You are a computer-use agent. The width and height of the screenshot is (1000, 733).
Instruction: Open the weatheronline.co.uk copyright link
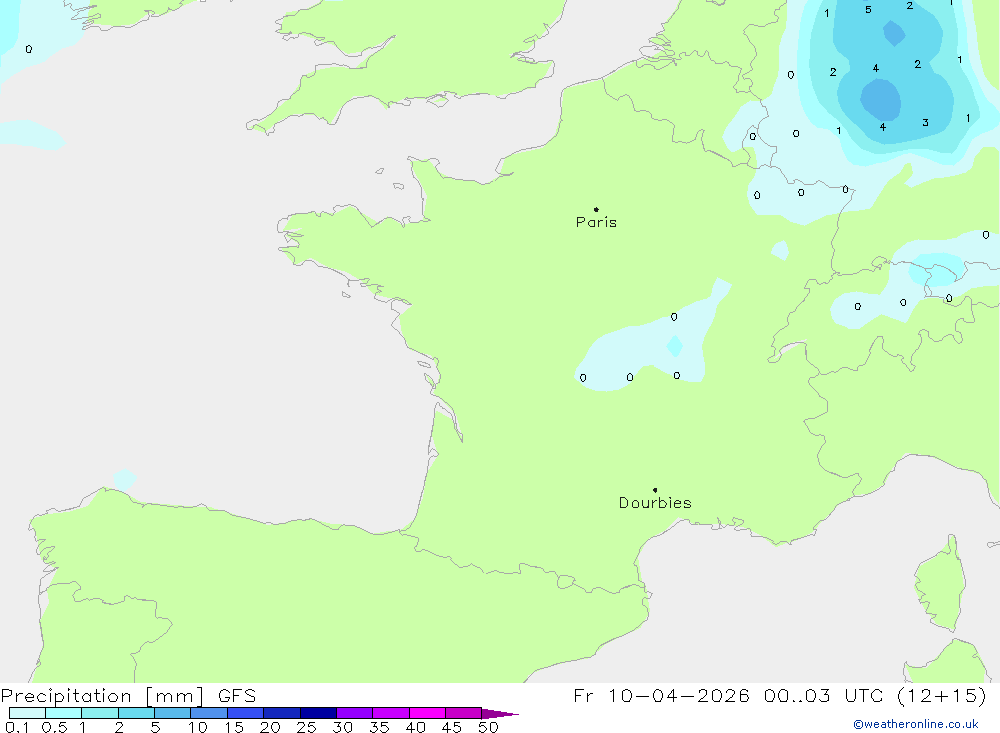tap(916, 724)
